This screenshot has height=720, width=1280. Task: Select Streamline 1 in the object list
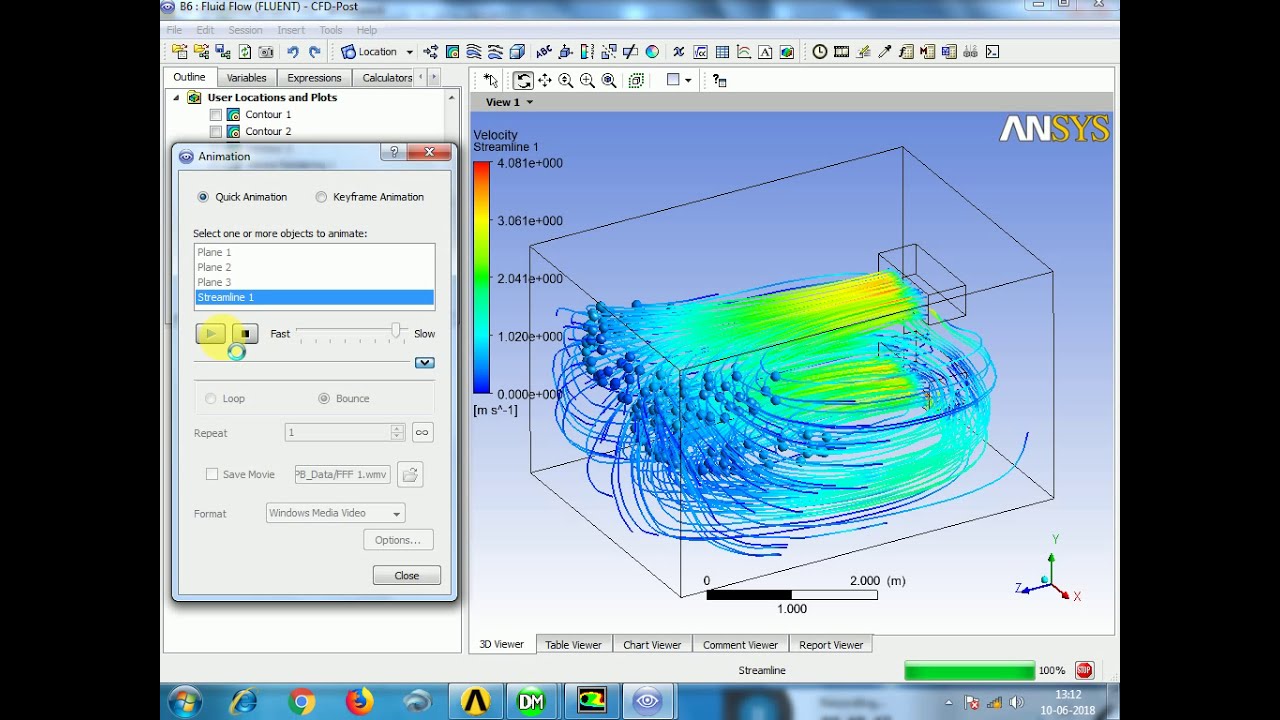[x=314, y=298]
